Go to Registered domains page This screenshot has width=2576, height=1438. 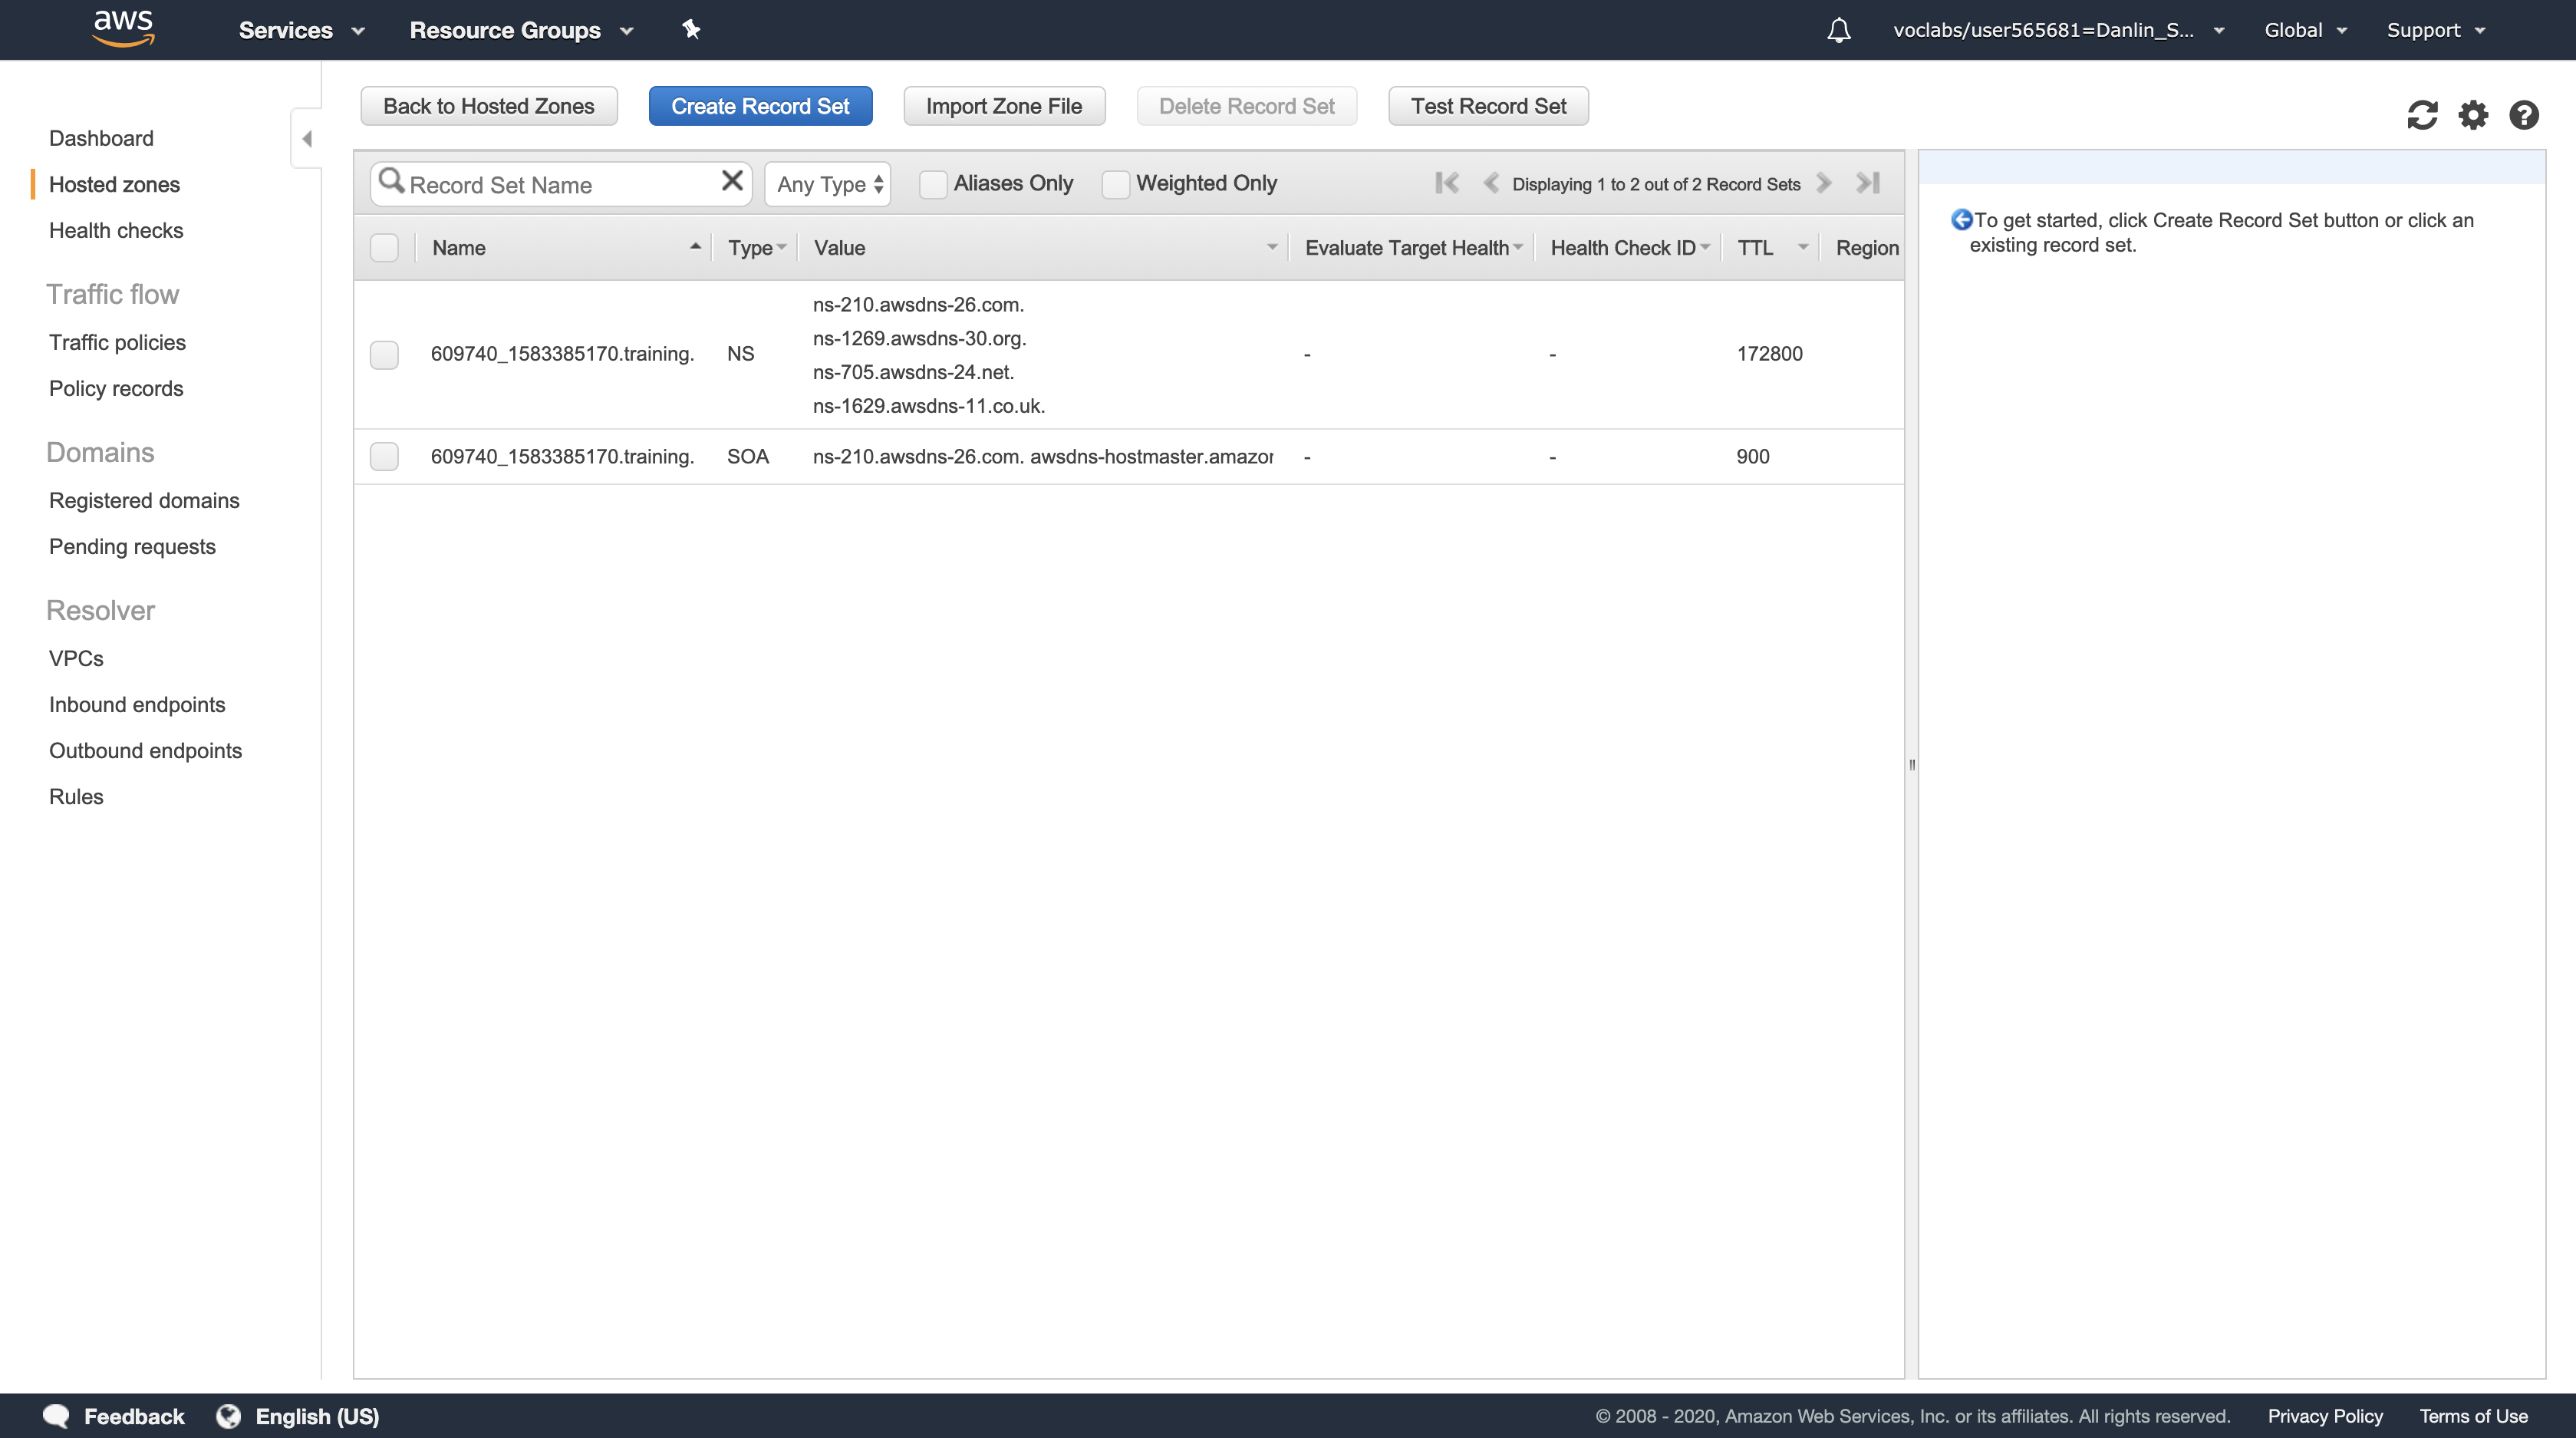point(144,501)
